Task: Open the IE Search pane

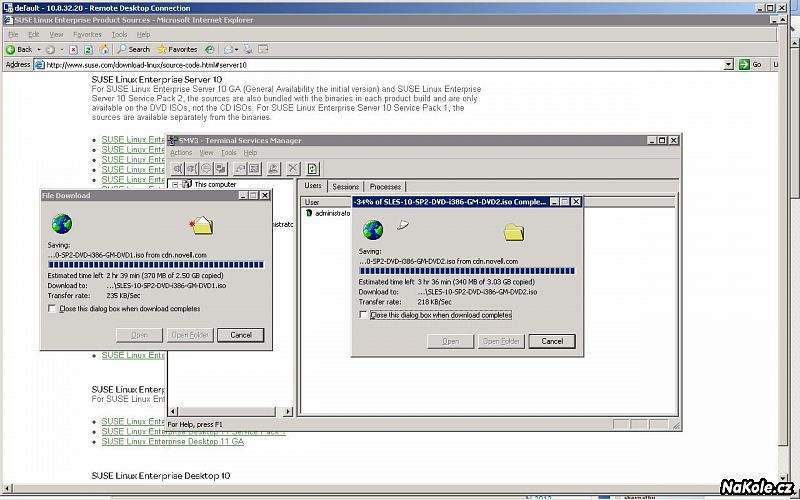Action: coord(134,49)
